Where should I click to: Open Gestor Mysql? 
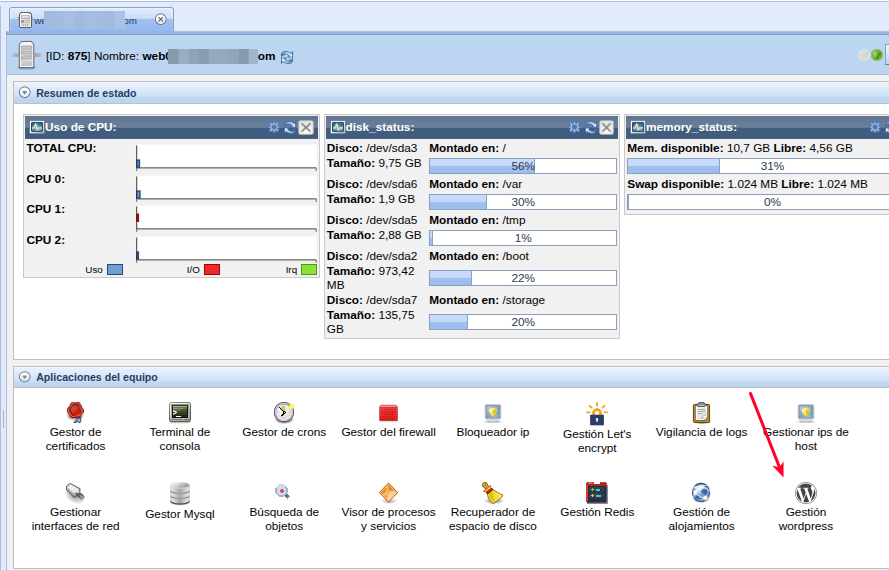point(180,494)
